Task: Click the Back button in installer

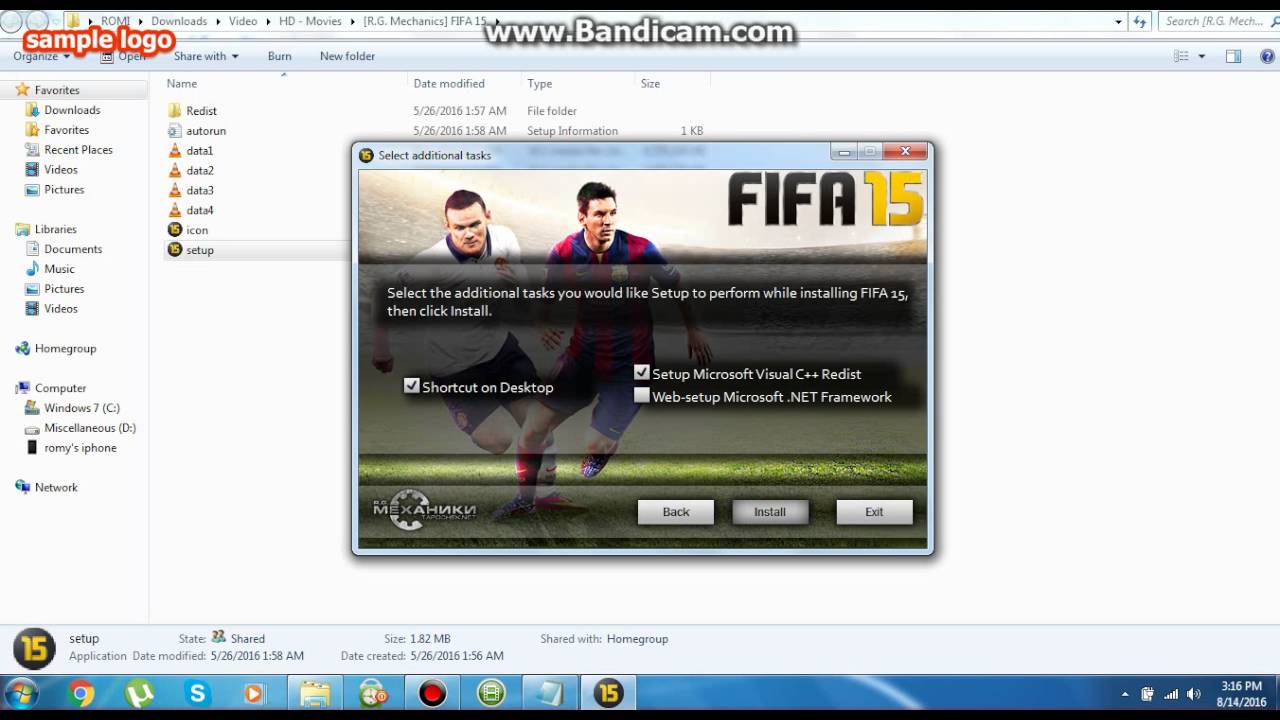Action: (676, 512)
